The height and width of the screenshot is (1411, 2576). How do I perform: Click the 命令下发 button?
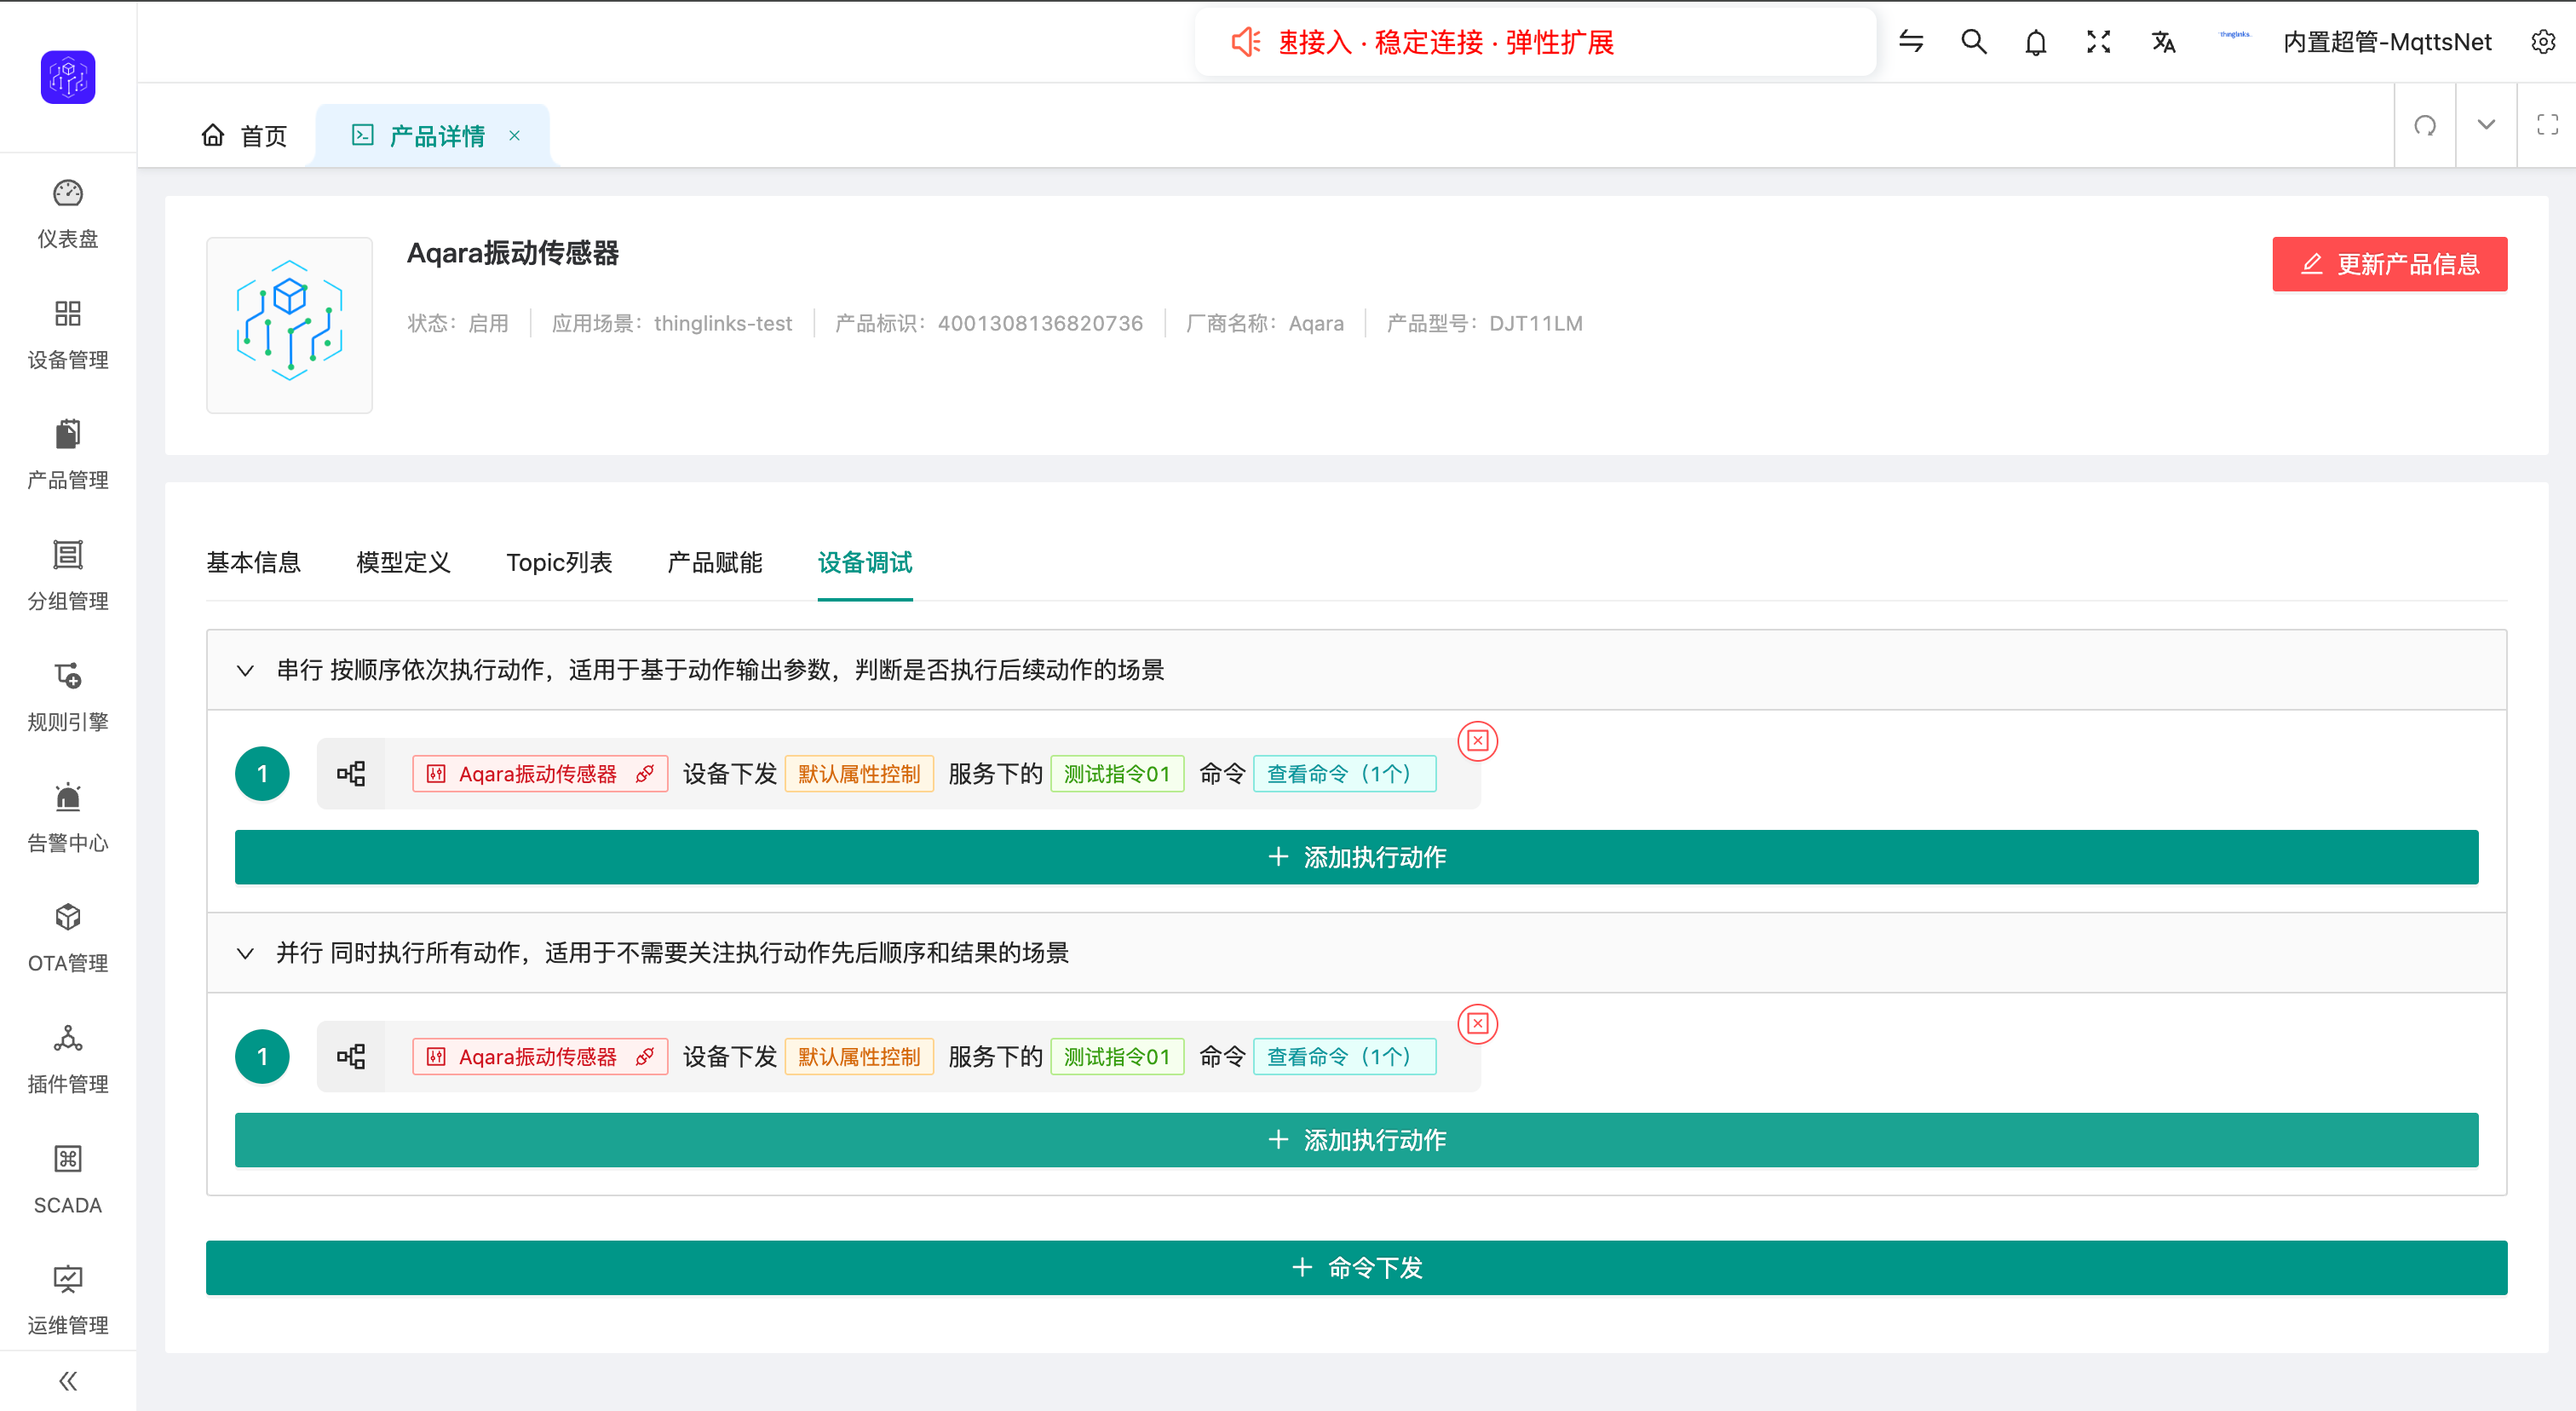(1356, 1268)
